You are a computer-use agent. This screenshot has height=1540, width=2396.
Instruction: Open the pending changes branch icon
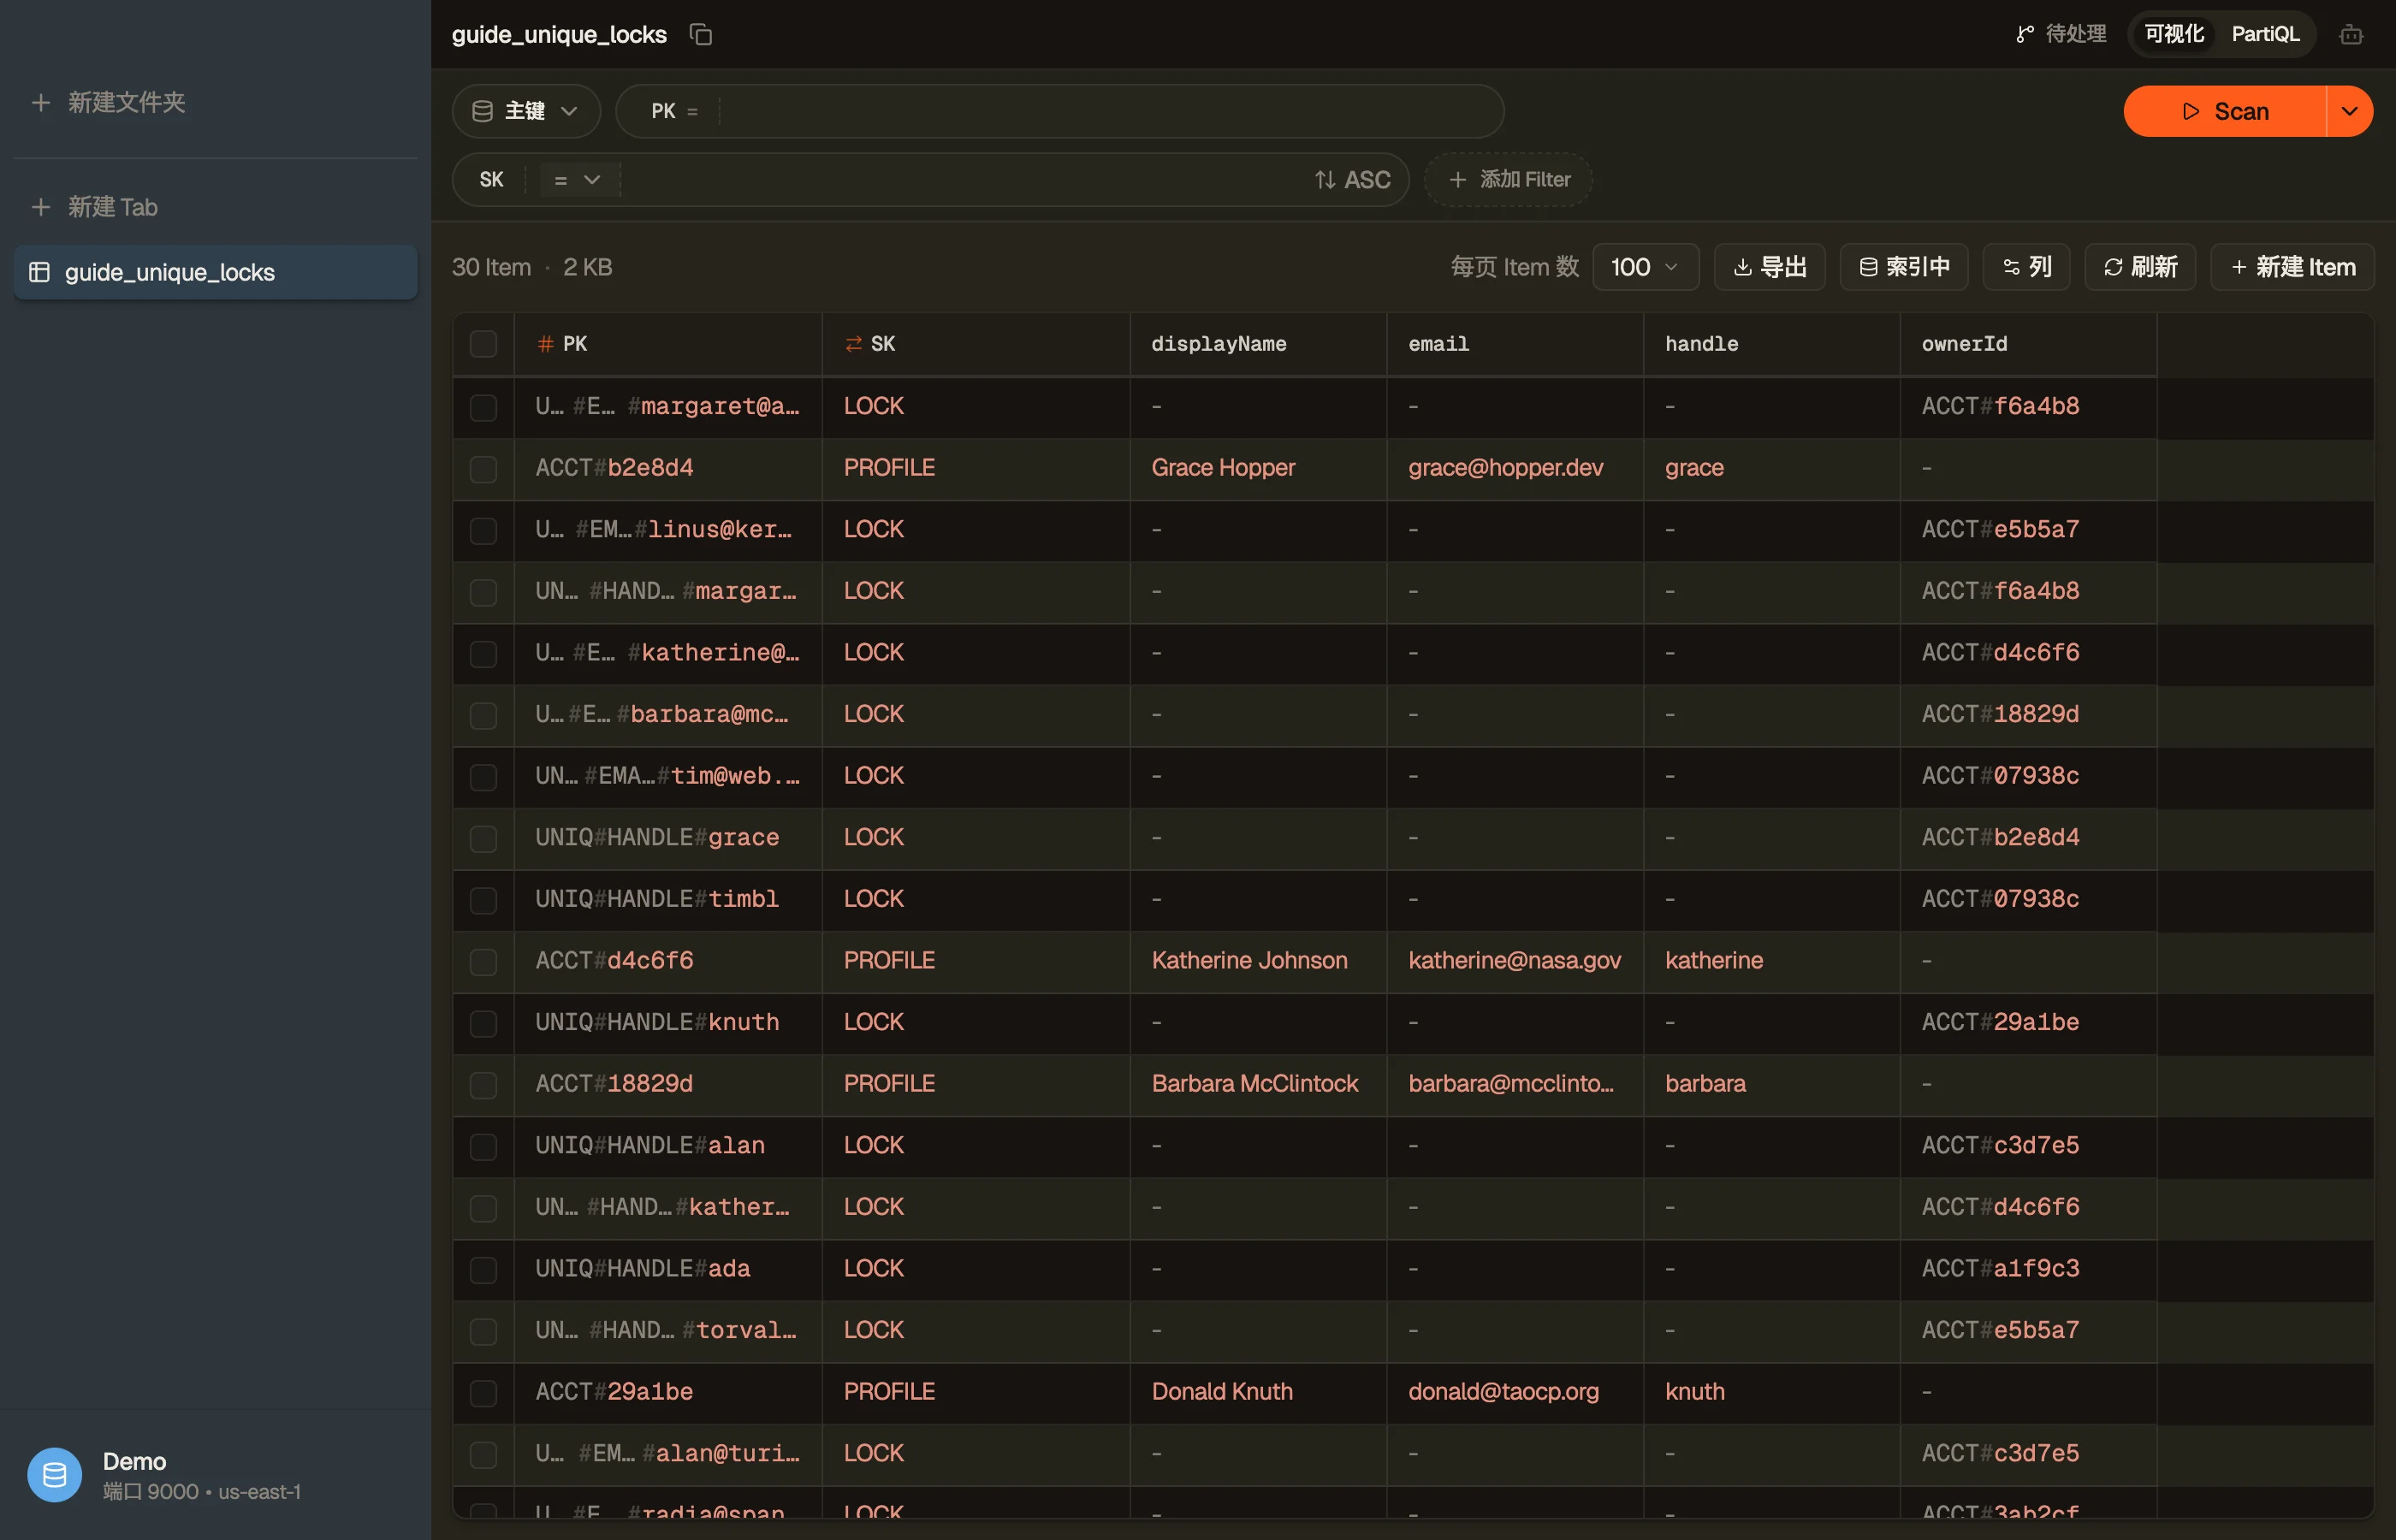(2025, 34)
